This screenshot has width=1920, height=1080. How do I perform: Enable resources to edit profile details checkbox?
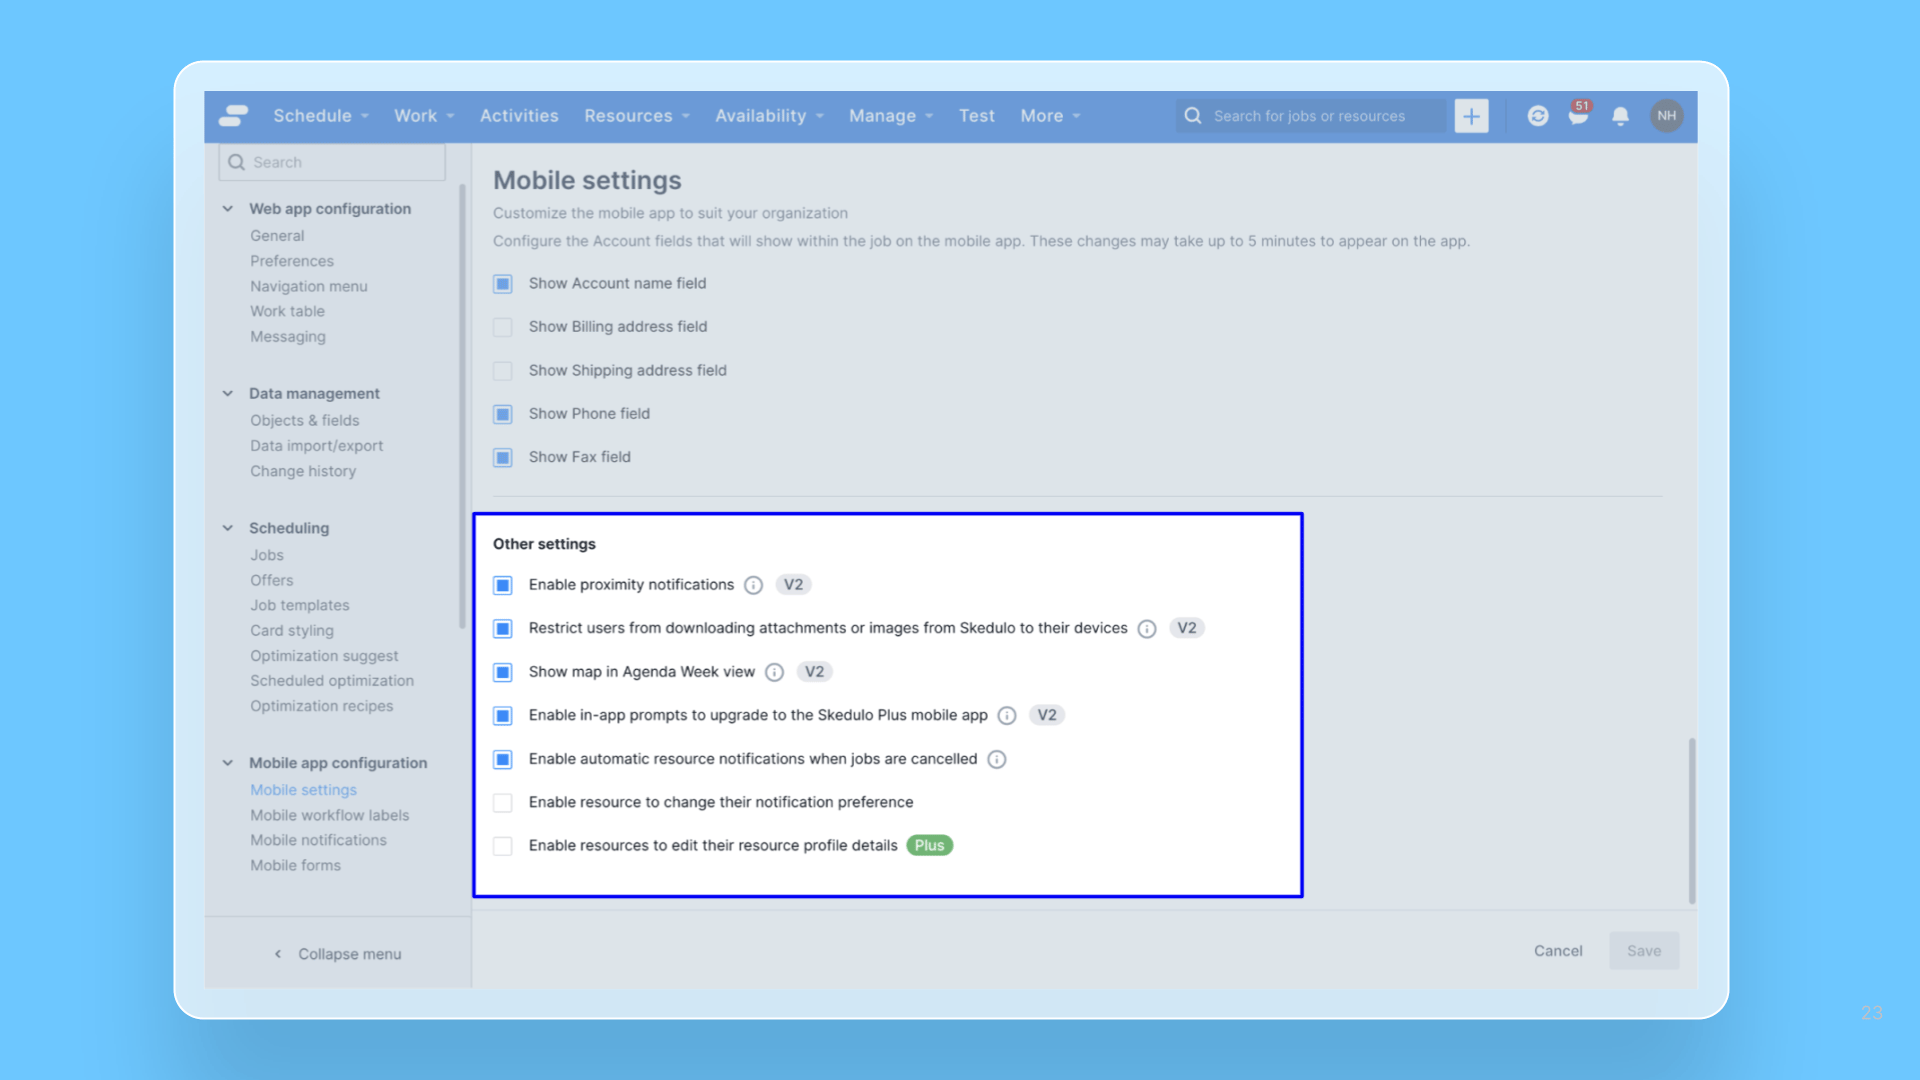(x=503, y=846)
